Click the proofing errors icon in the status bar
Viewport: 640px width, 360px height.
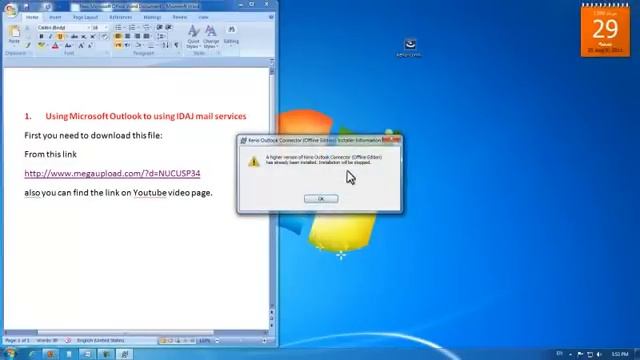68,340
